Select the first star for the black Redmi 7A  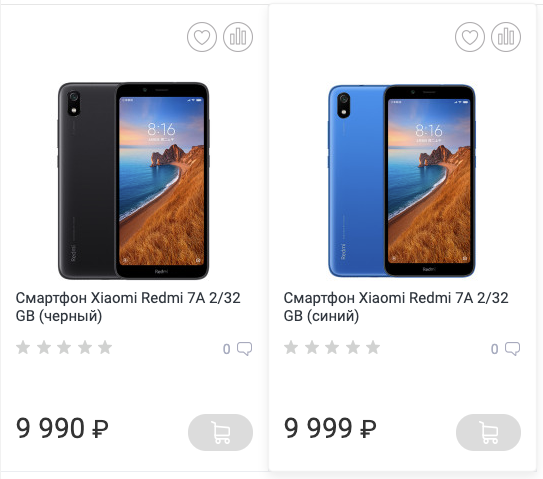[23, 347]
